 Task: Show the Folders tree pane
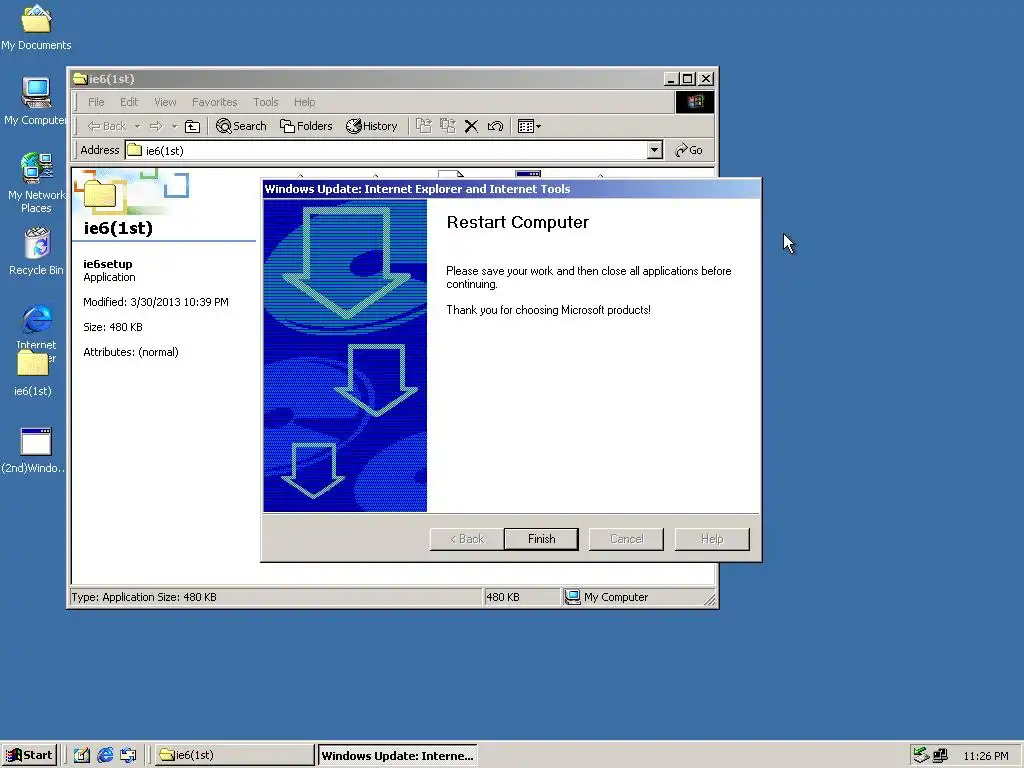(x=306, y=126)
